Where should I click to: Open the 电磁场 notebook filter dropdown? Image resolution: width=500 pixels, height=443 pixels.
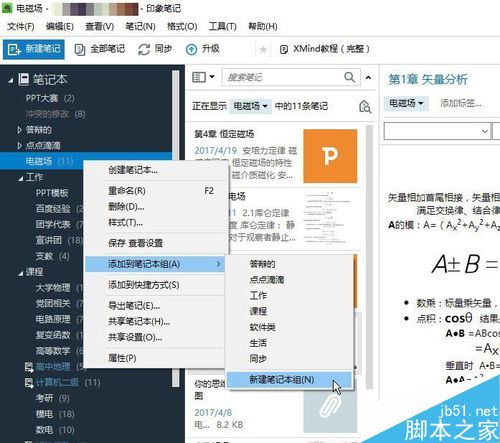250,106
